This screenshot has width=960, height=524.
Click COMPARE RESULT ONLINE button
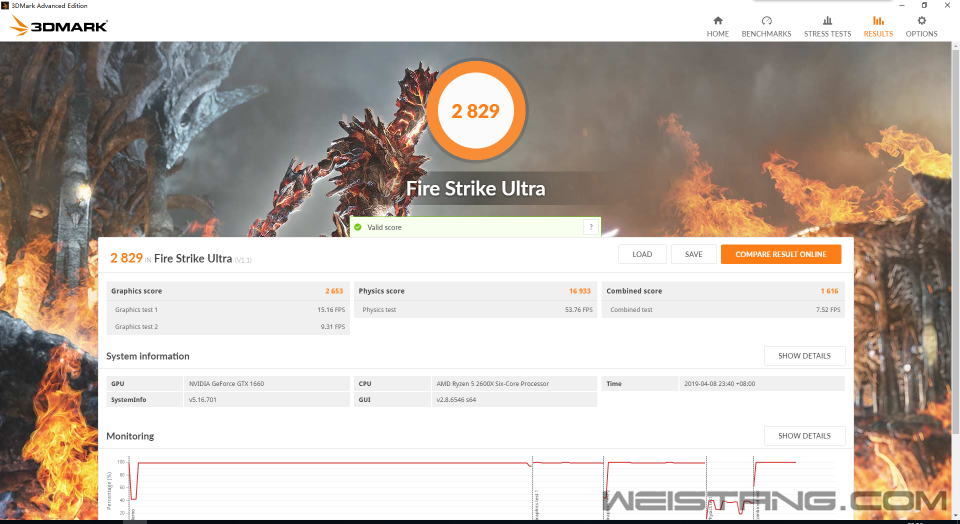781,254
